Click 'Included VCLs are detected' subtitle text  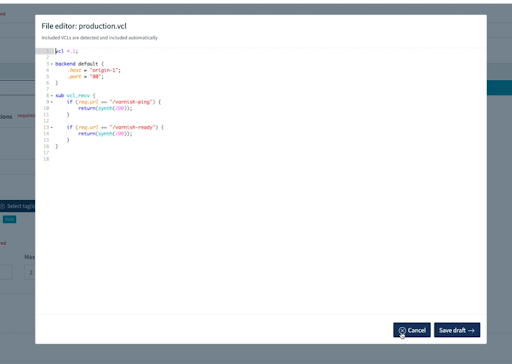pyautogui.click(x=99, y=38)
